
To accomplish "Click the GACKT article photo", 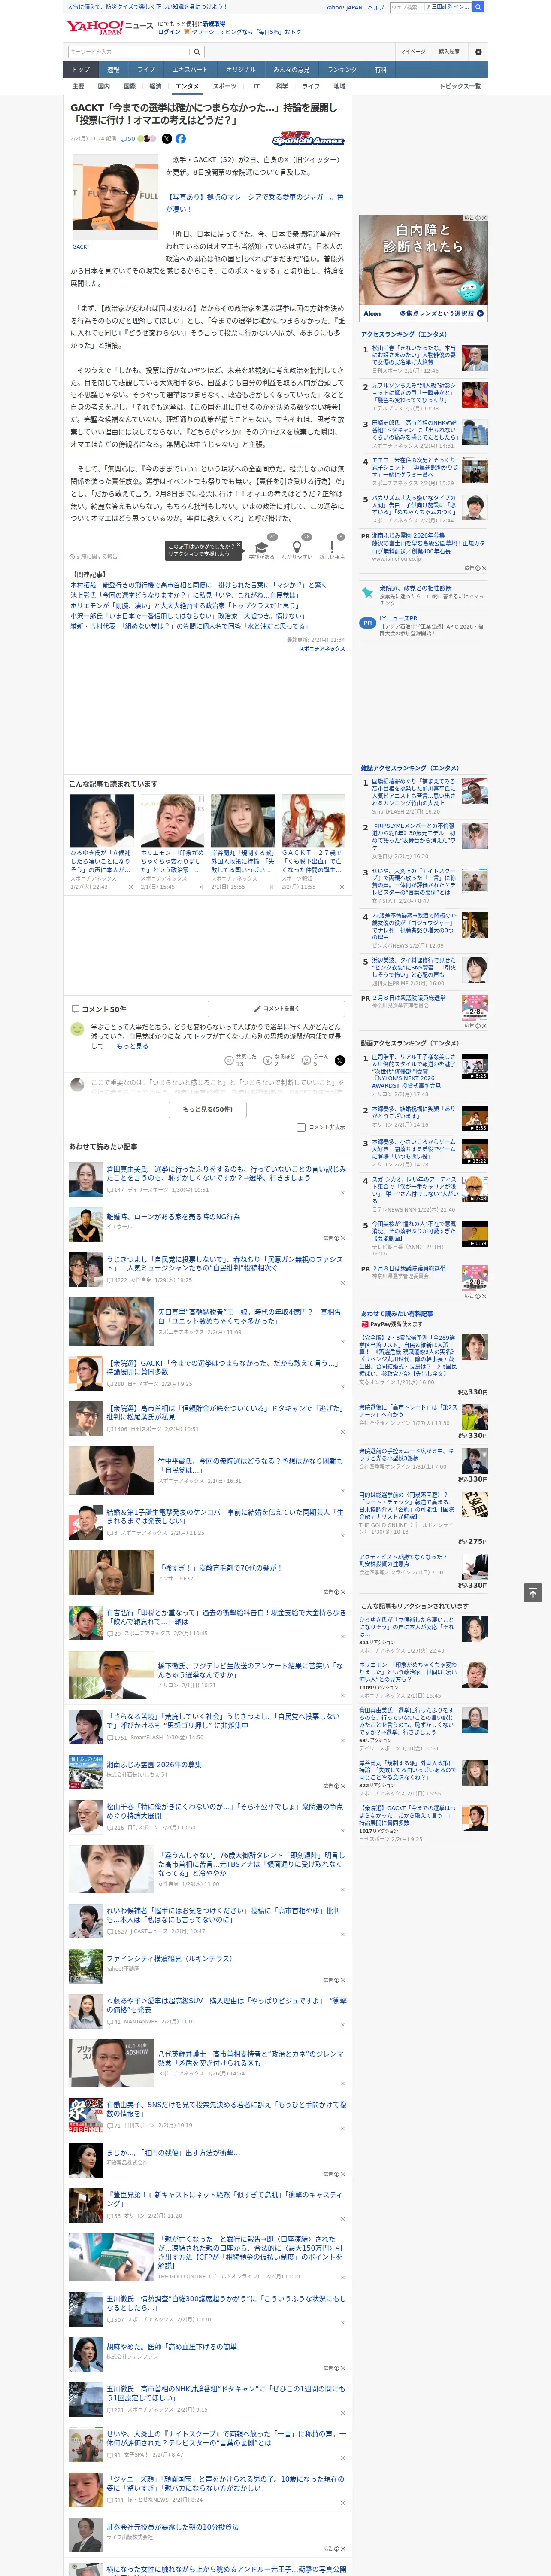I will pos(115,195).
